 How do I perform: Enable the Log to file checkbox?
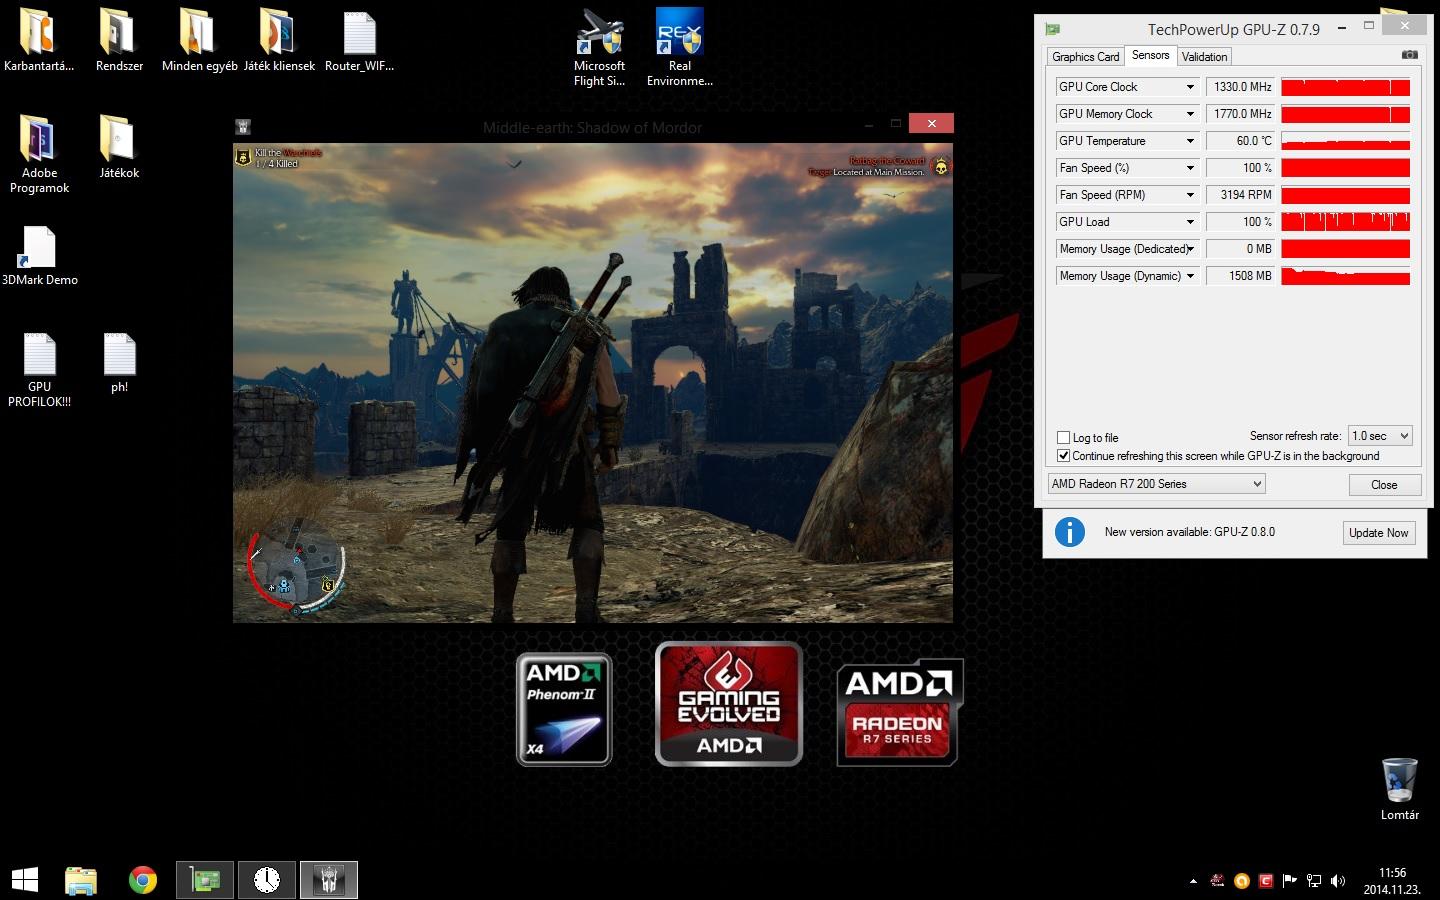[1064, 438]
